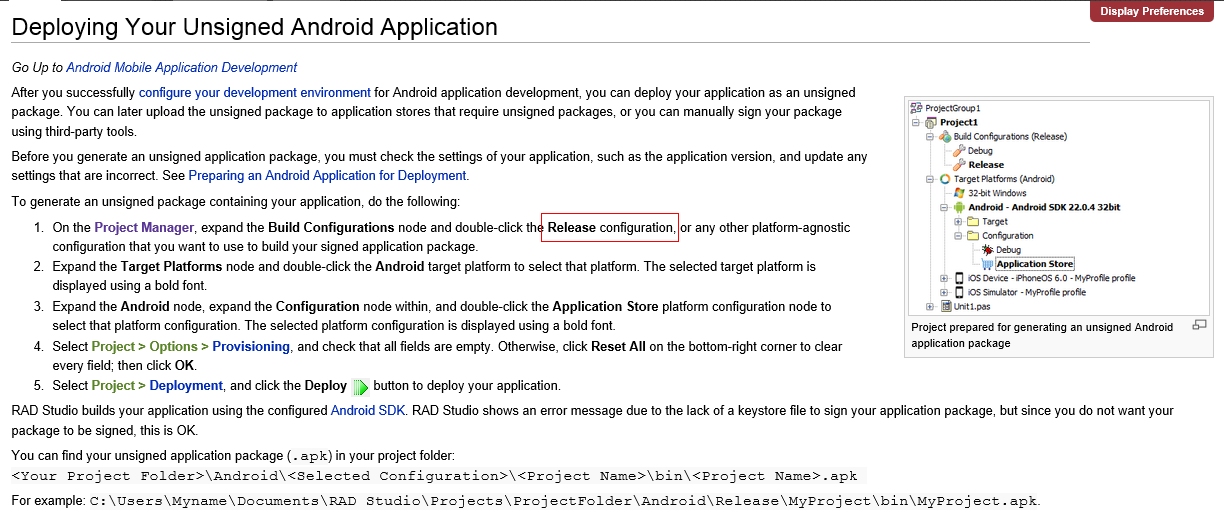1224x518 pixels.
Task: Click the C:\Users\Myname example path
Action: click(564, 500)
